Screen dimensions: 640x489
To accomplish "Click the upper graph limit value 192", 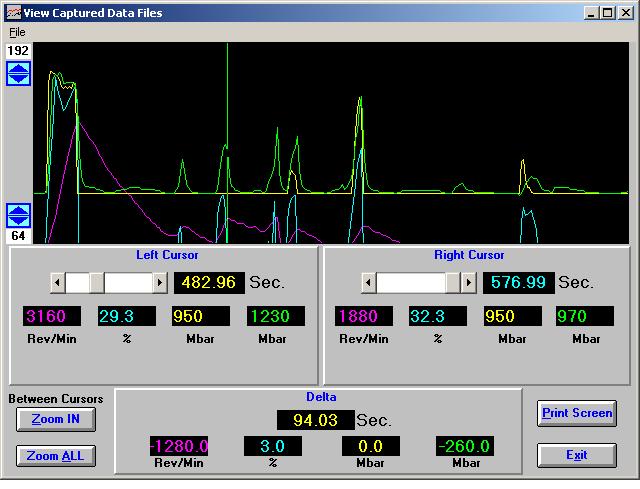I will (18, 51).
